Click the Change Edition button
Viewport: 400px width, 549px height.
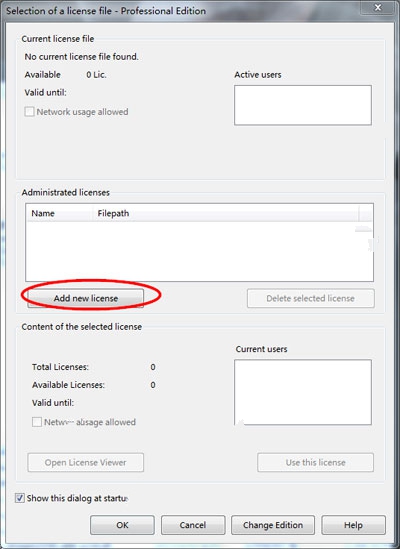click(x=273, y=525)
